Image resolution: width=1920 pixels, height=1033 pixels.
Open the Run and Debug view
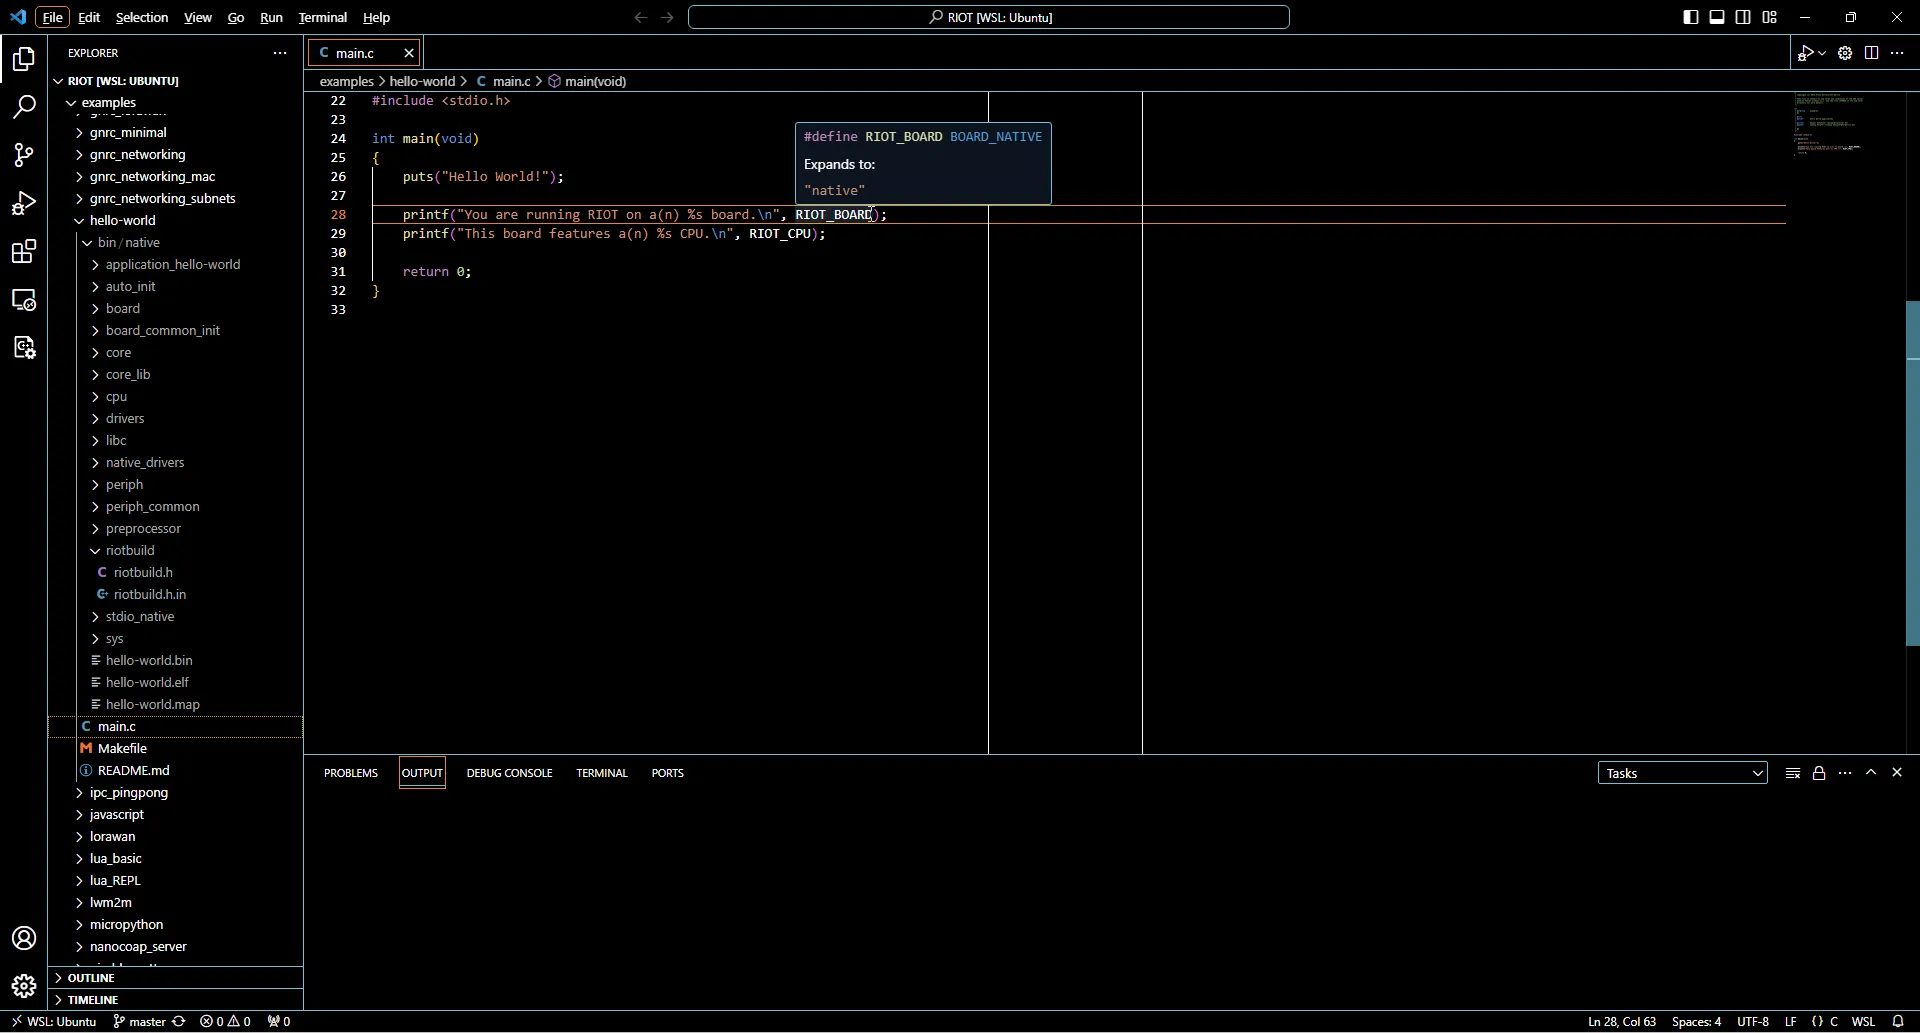pyautogui.click(x=24, y=204)
